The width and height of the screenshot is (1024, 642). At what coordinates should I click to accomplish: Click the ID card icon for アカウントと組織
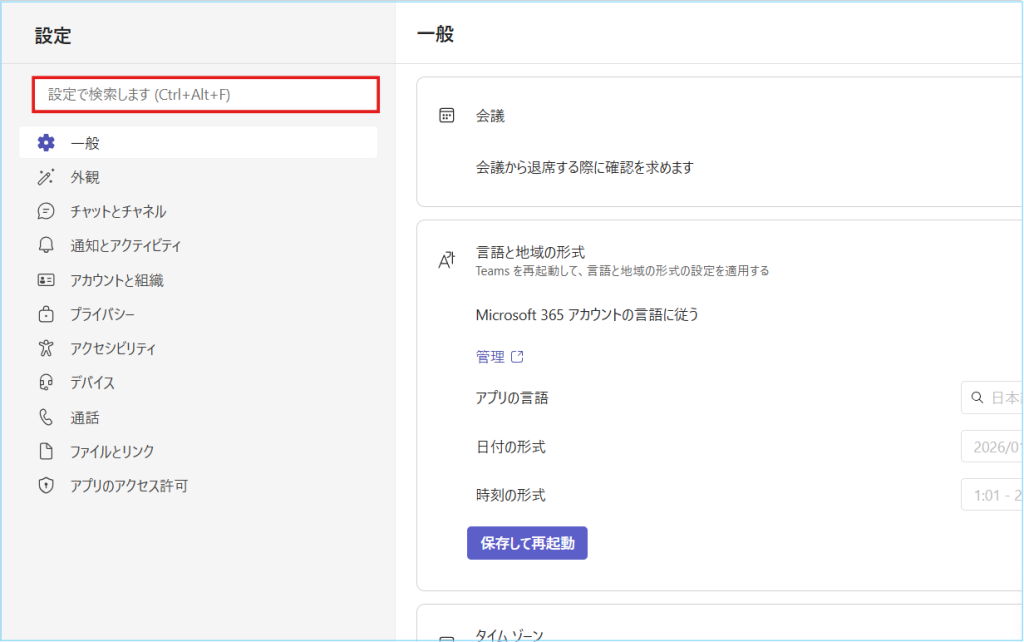46,280
